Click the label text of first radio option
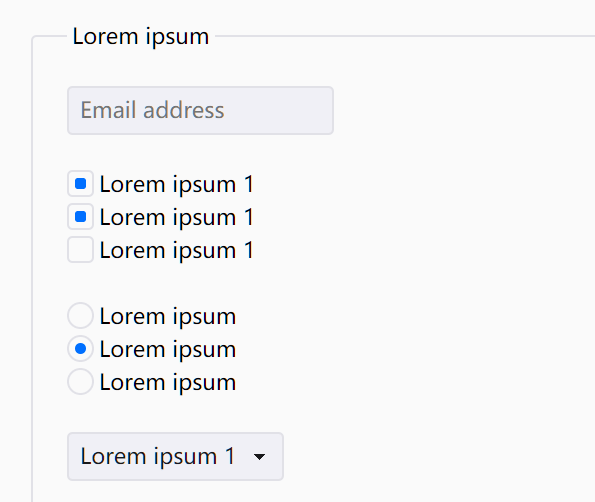The image size is (595, 502). pyautogui.click(x=168, y=317)
